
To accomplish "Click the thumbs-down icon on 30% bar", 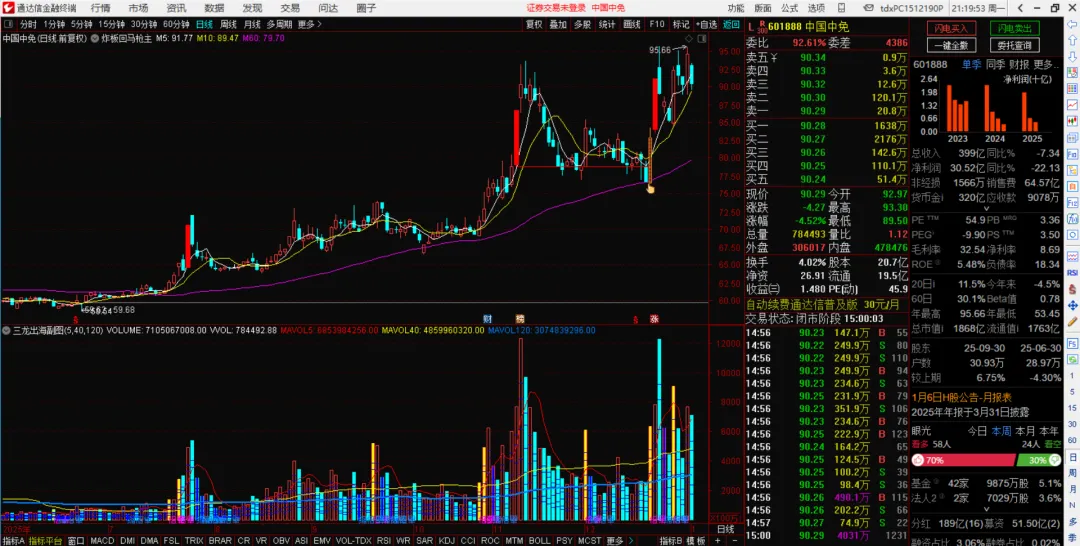I will 1054,460.
